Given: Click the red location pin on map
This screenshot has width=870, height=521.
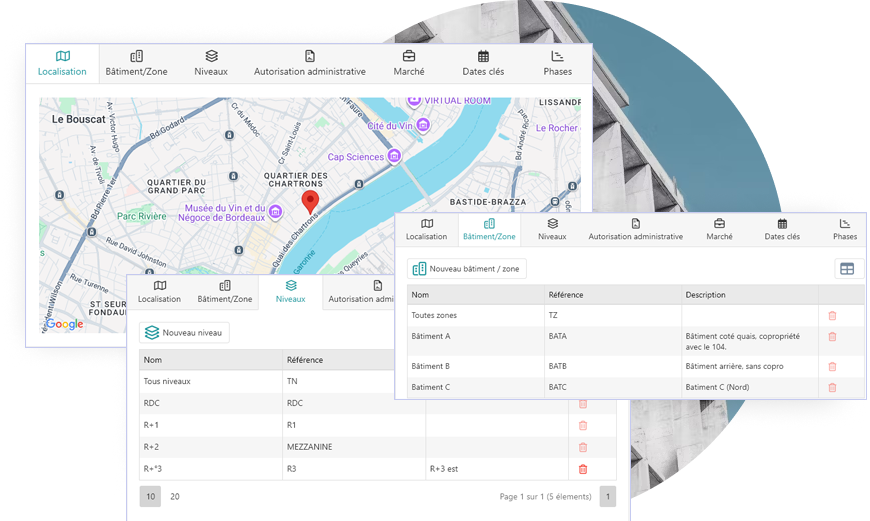Looking at the screenshot, I should pyautogui.click(x=310, y=201).
